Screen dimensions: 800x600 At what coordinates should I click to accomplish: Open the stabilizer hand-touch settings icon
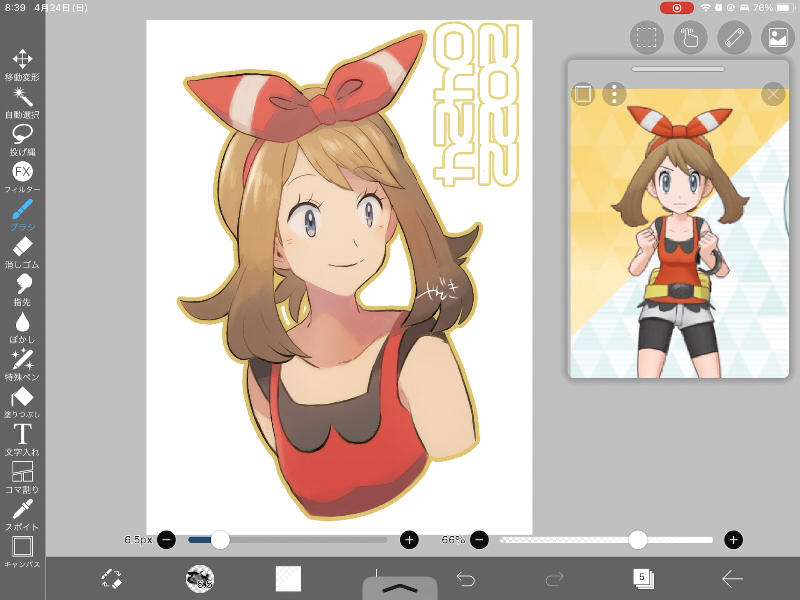coord(690,37)
